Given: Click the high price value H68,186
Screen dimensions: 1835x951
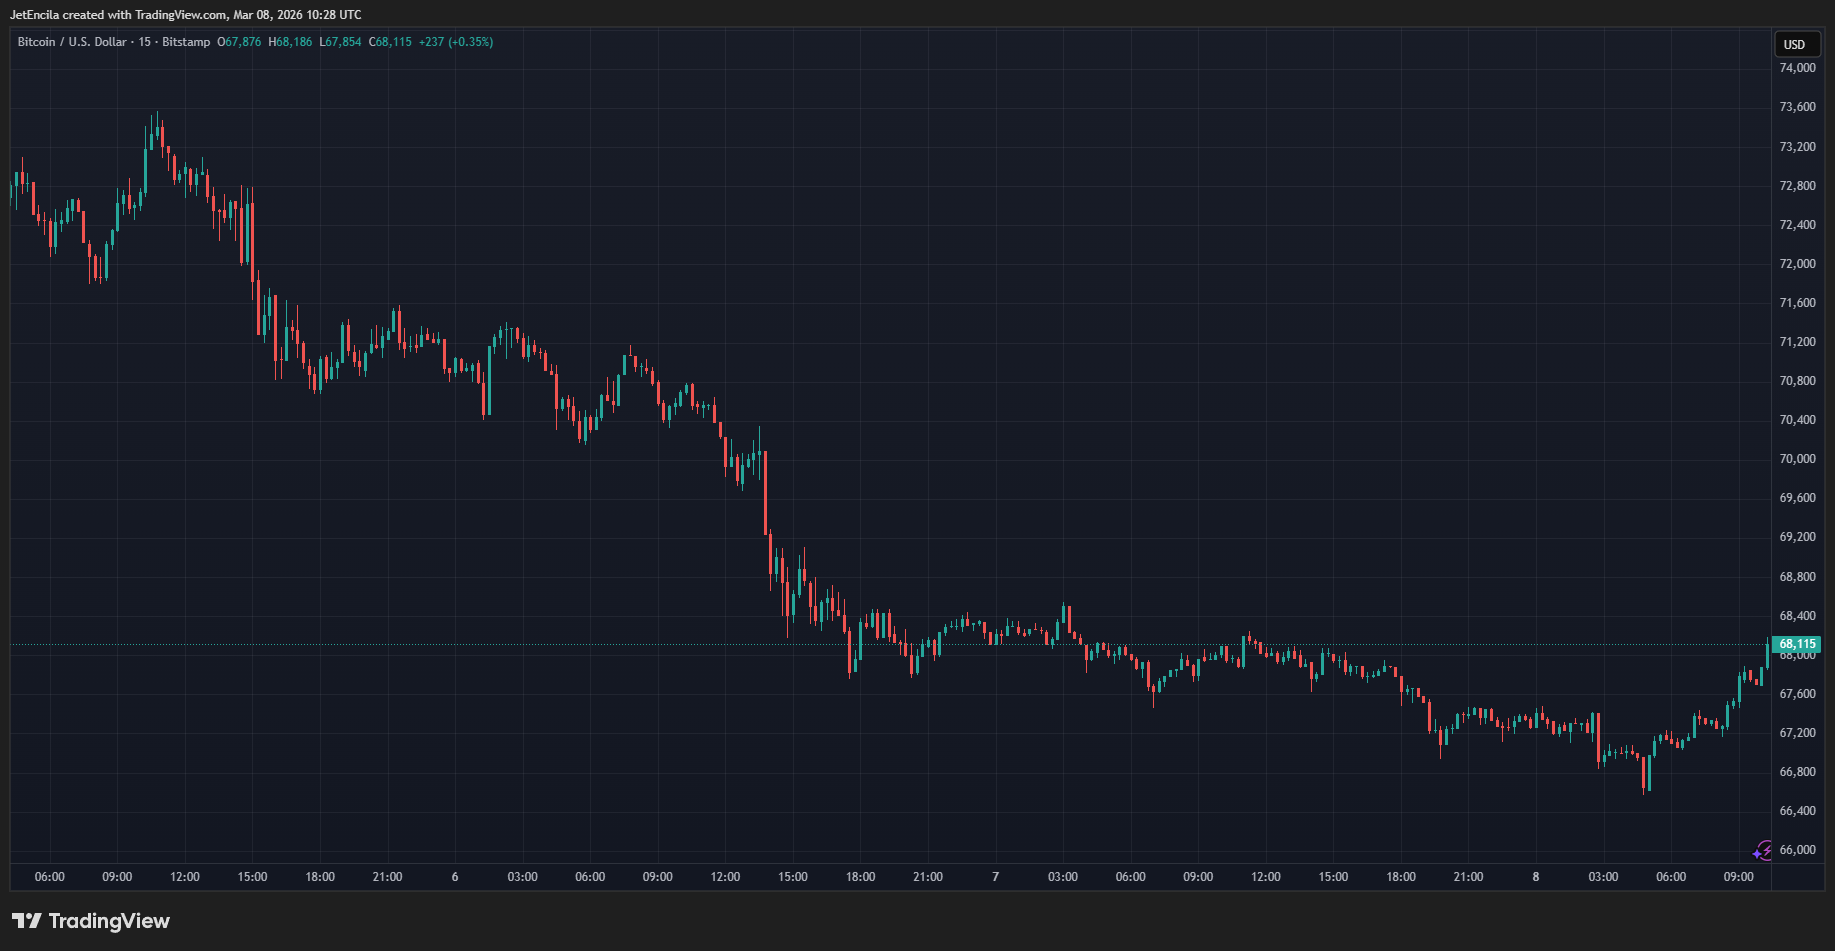Looking at the screenshot, I should click(x=290, y=42).
